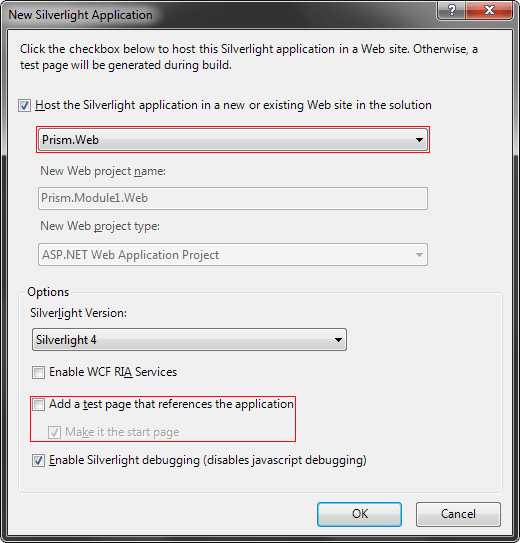520x543 pixels.
Task: Click the arrow on the Prism.Web combo box
Action: [419, 140]
